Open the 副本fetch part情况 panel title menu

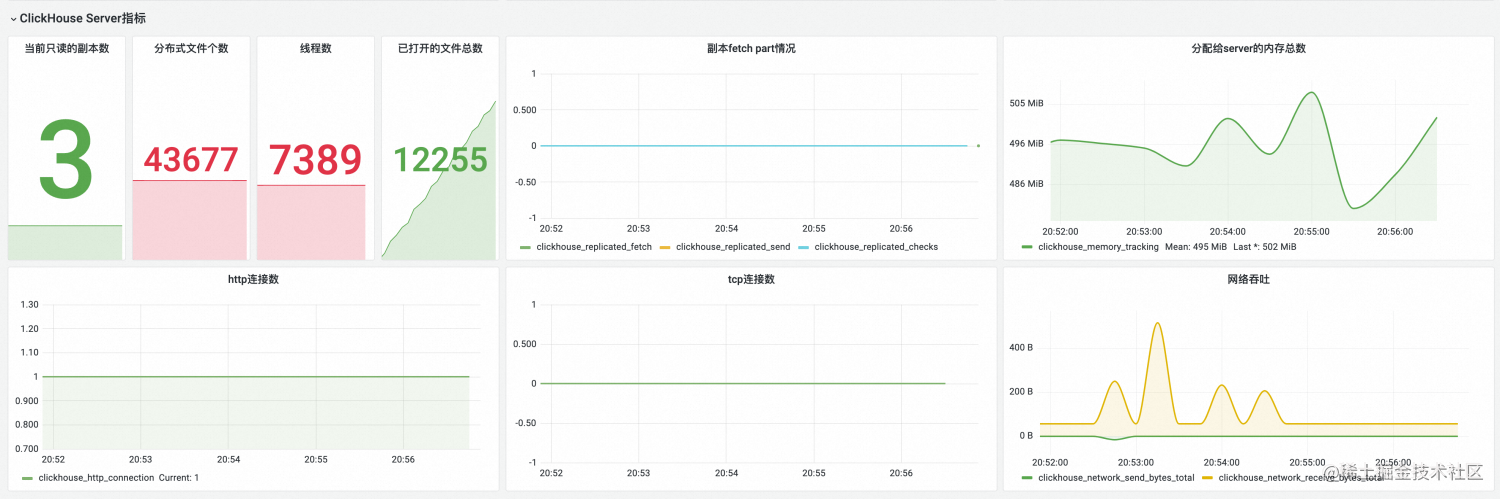[x=751, y=48]
